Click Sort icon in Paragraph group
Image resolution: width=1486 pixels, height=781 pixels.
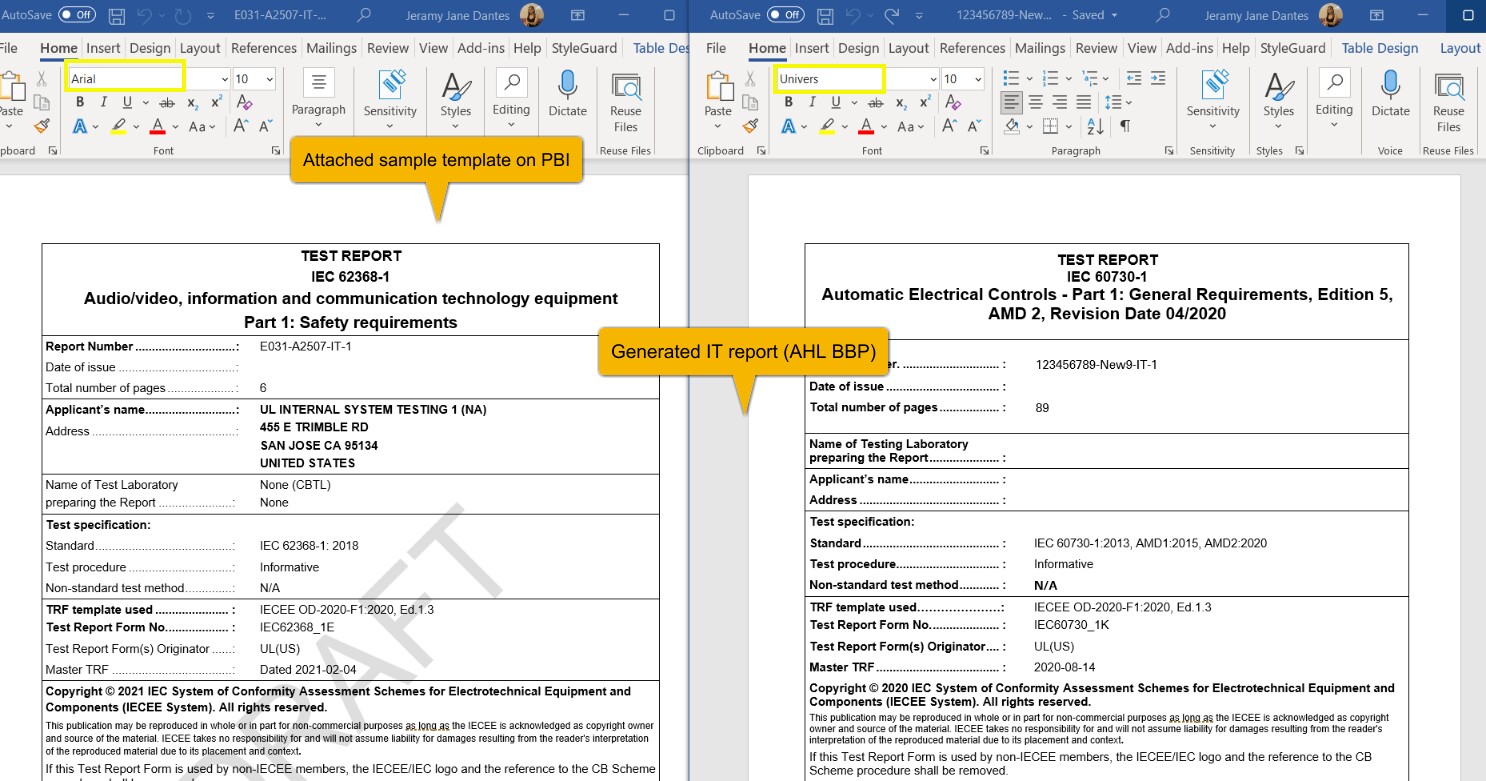click(x=1095, y=126)
